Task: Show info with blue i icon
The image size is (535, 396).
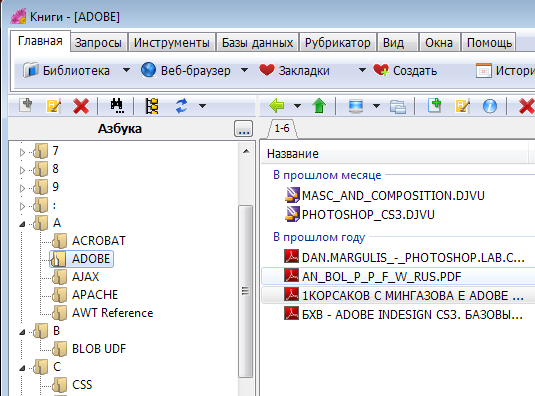Action: click(490, 106)
